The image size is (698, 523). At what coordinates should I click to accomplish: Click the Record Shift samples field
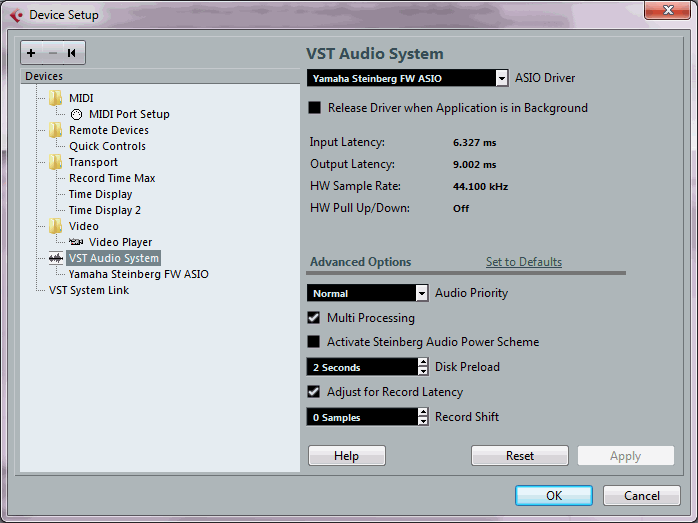[360, 417]
